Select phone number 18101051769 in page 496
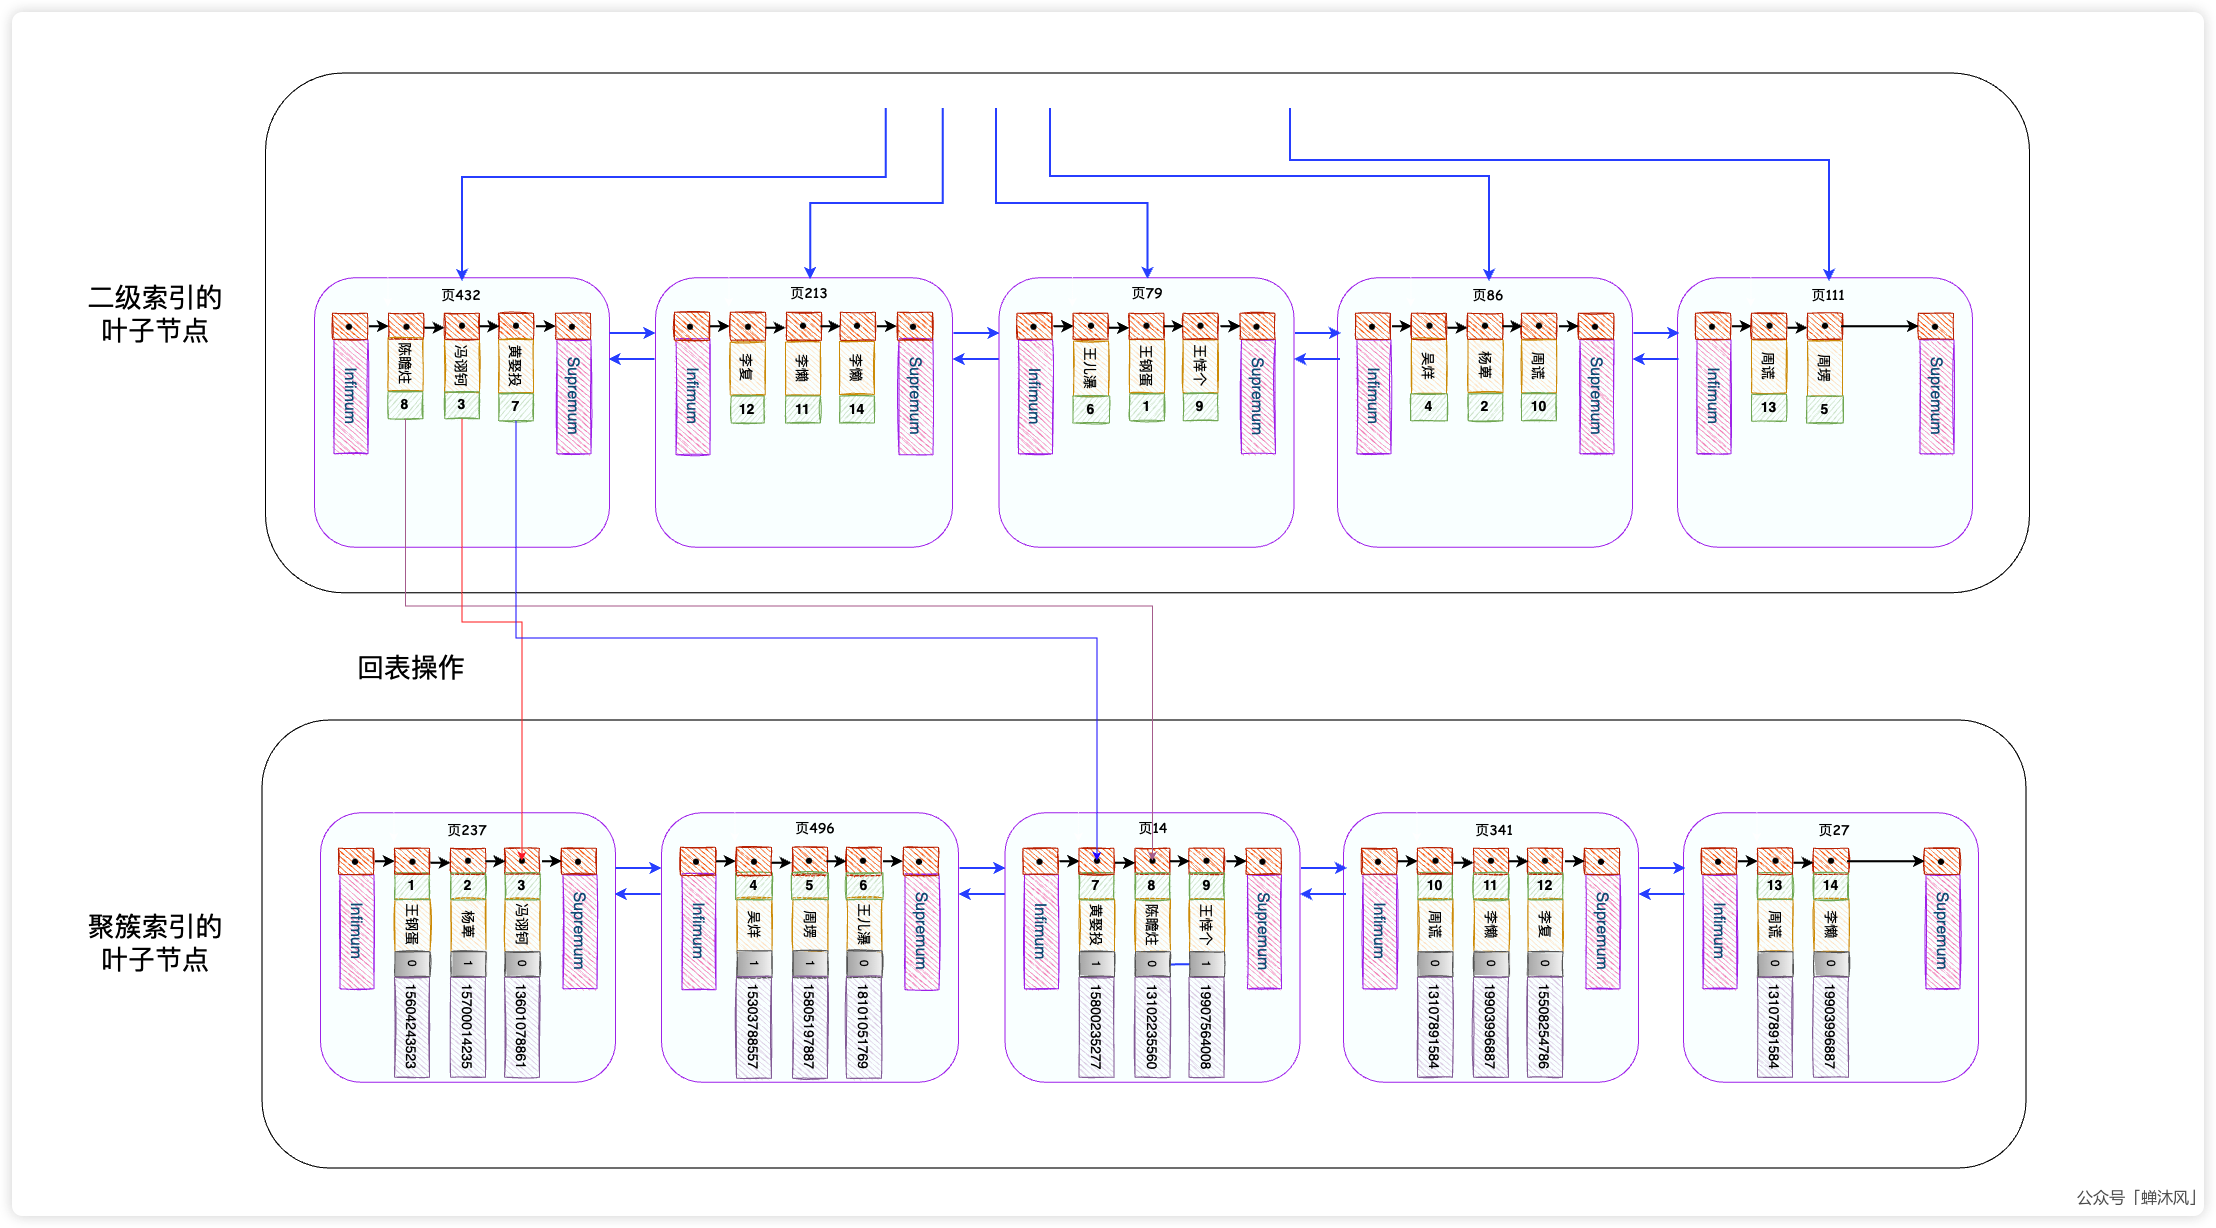Screen dimensions: 2216x1228 pos(863,1027)
